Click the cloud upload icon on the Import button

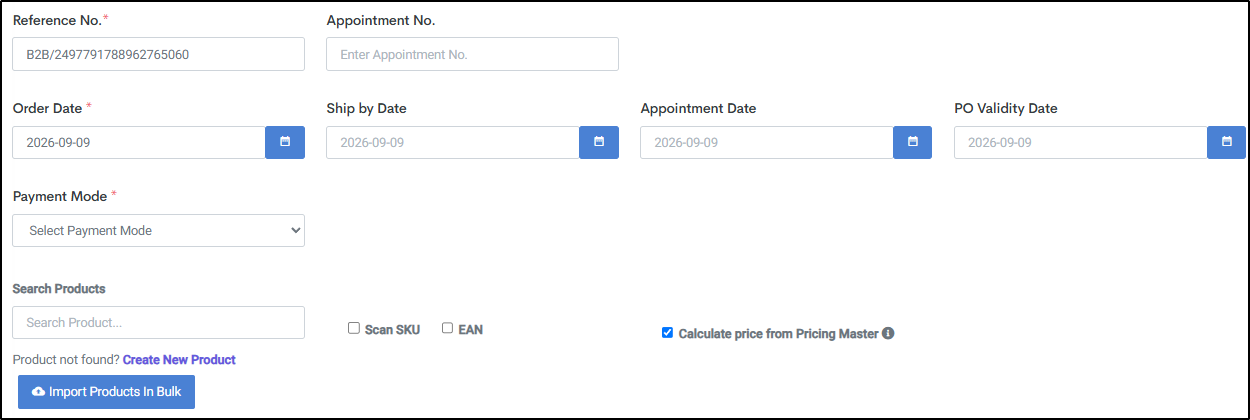tap(39, 392)
